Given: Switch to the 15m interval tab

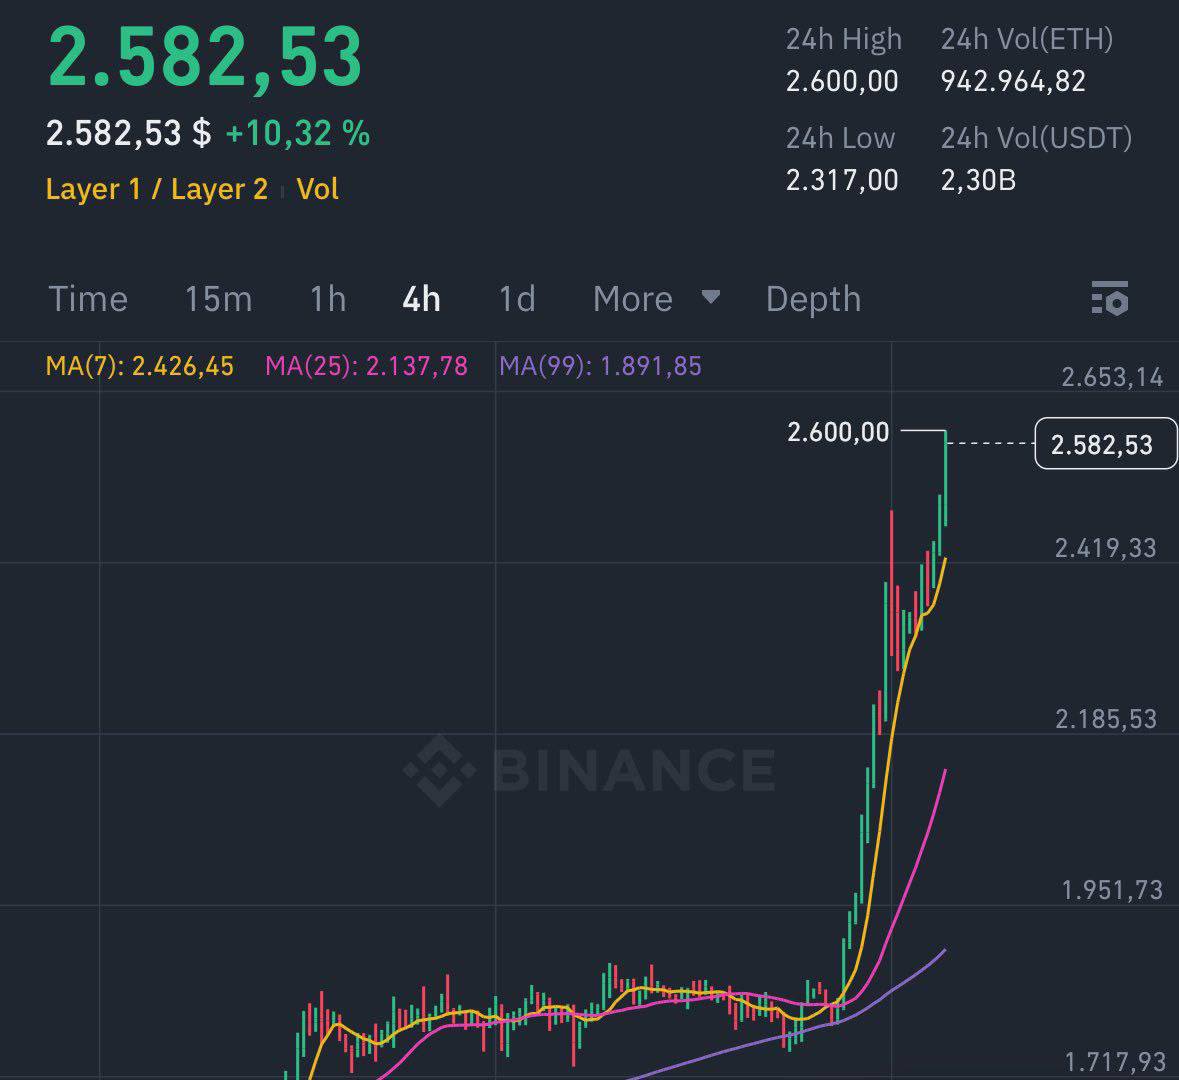Looking at the screenshot, I should click(x=218, y=299).
